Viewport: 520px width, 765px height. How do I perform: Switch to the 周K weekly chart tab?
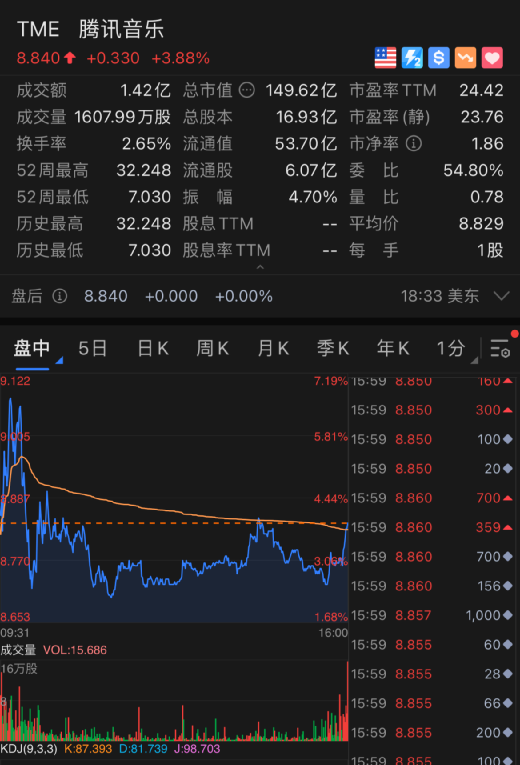(212, 348)
